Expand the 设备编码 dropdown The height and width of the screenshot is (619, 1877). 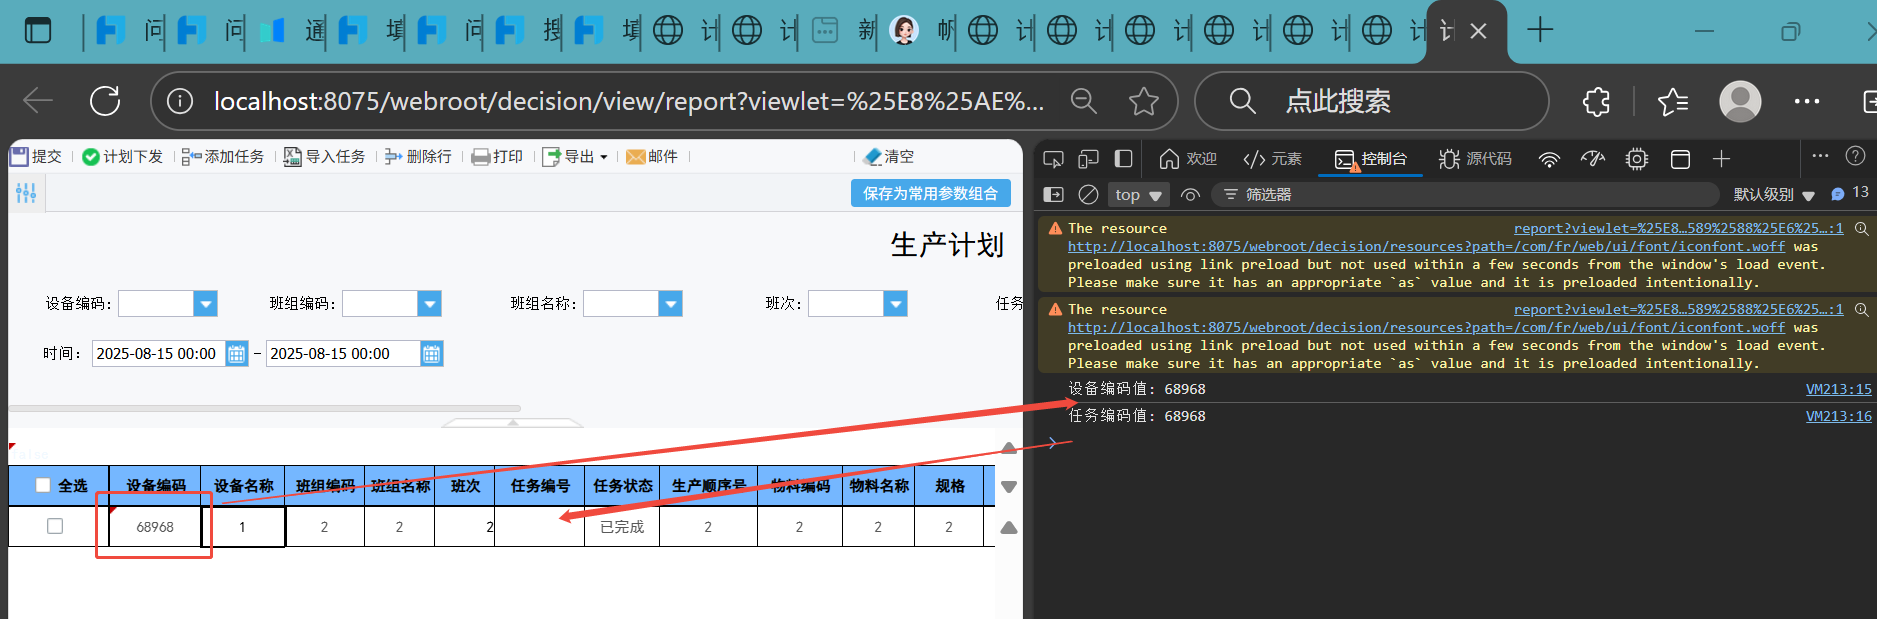coord(205,304)
